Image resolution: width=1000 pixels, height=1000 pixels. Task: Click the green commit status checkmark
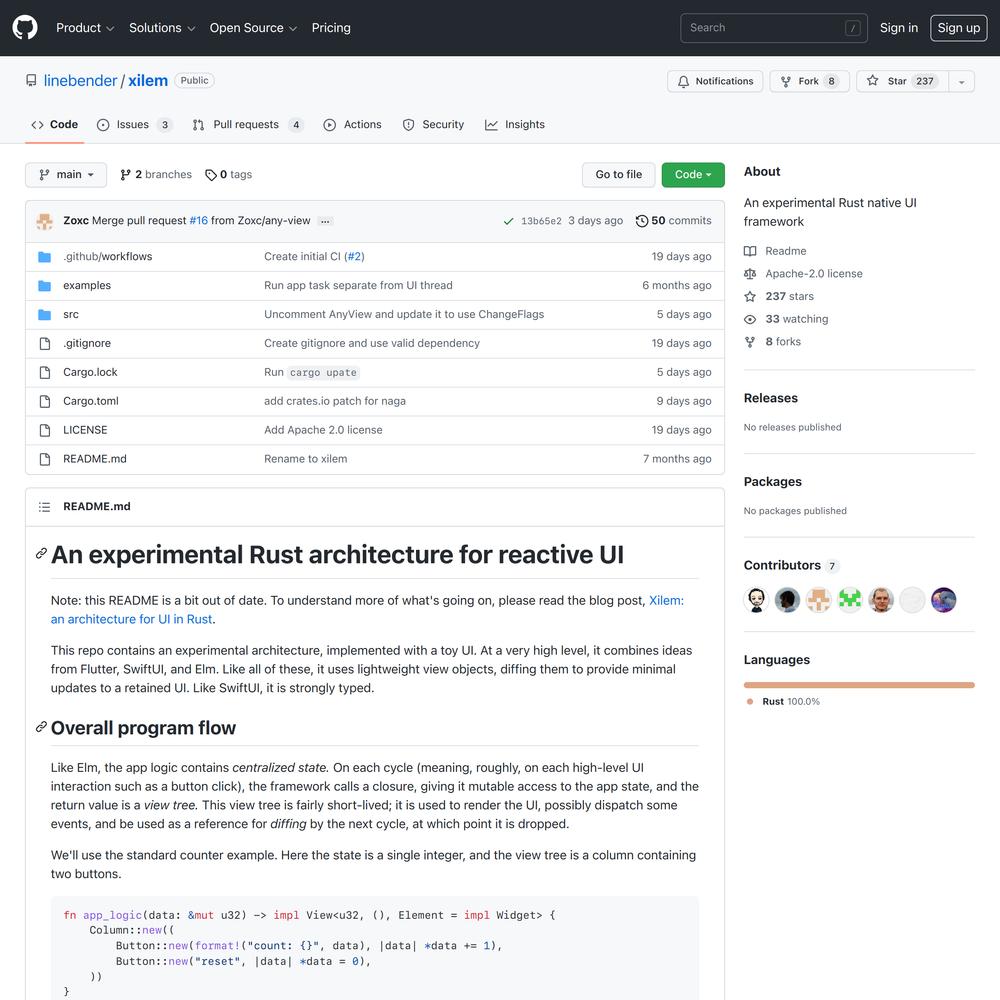[508, 221]
